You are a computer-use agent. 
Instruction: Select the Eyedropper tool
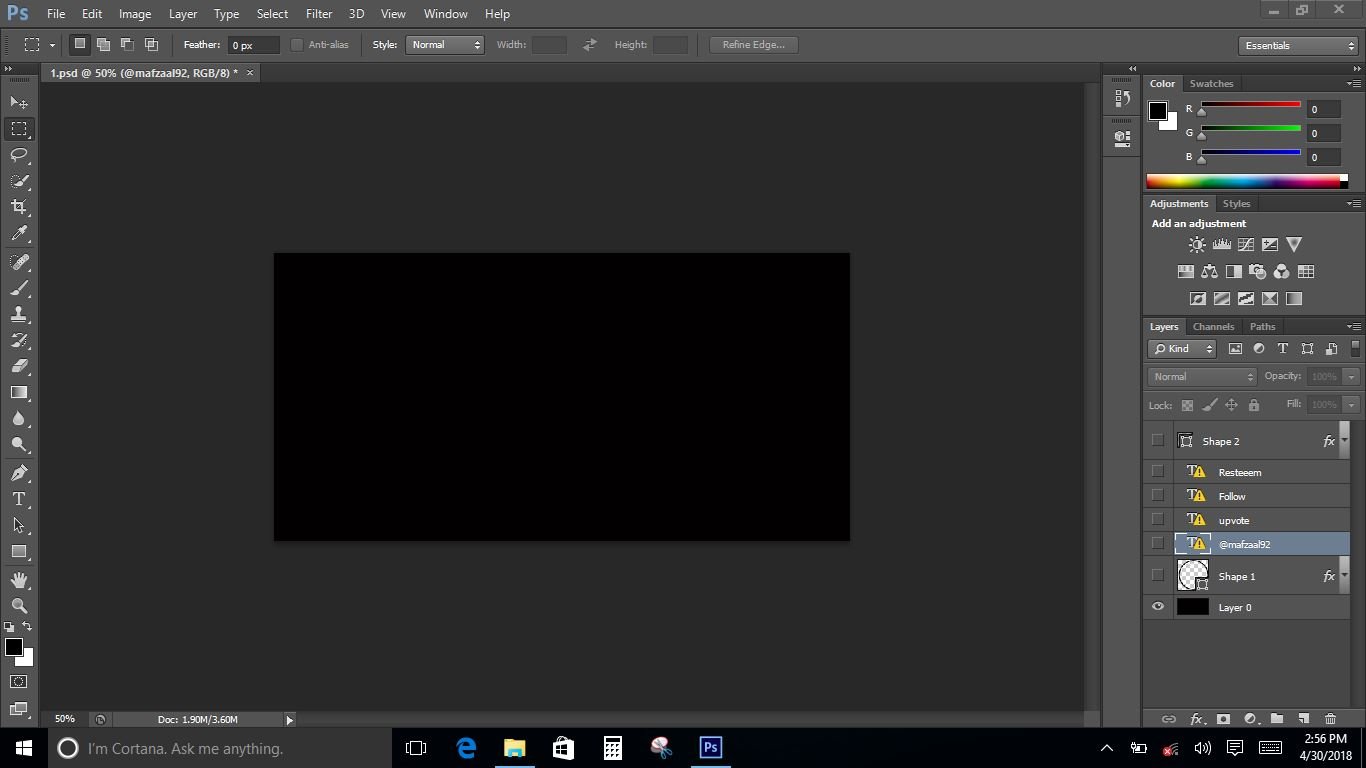[x=19, y=234]
